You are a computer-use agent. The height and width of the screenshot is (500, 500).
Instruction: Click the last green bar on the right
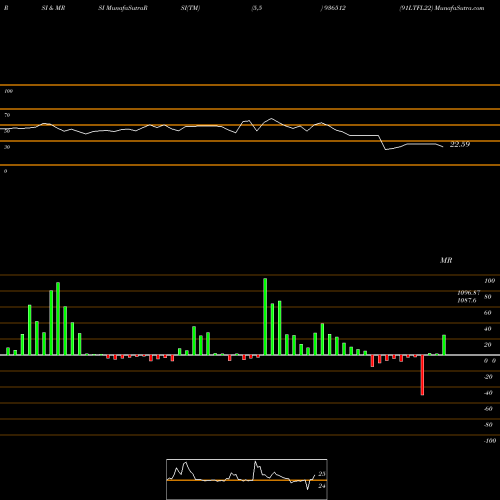click(444, 345)
